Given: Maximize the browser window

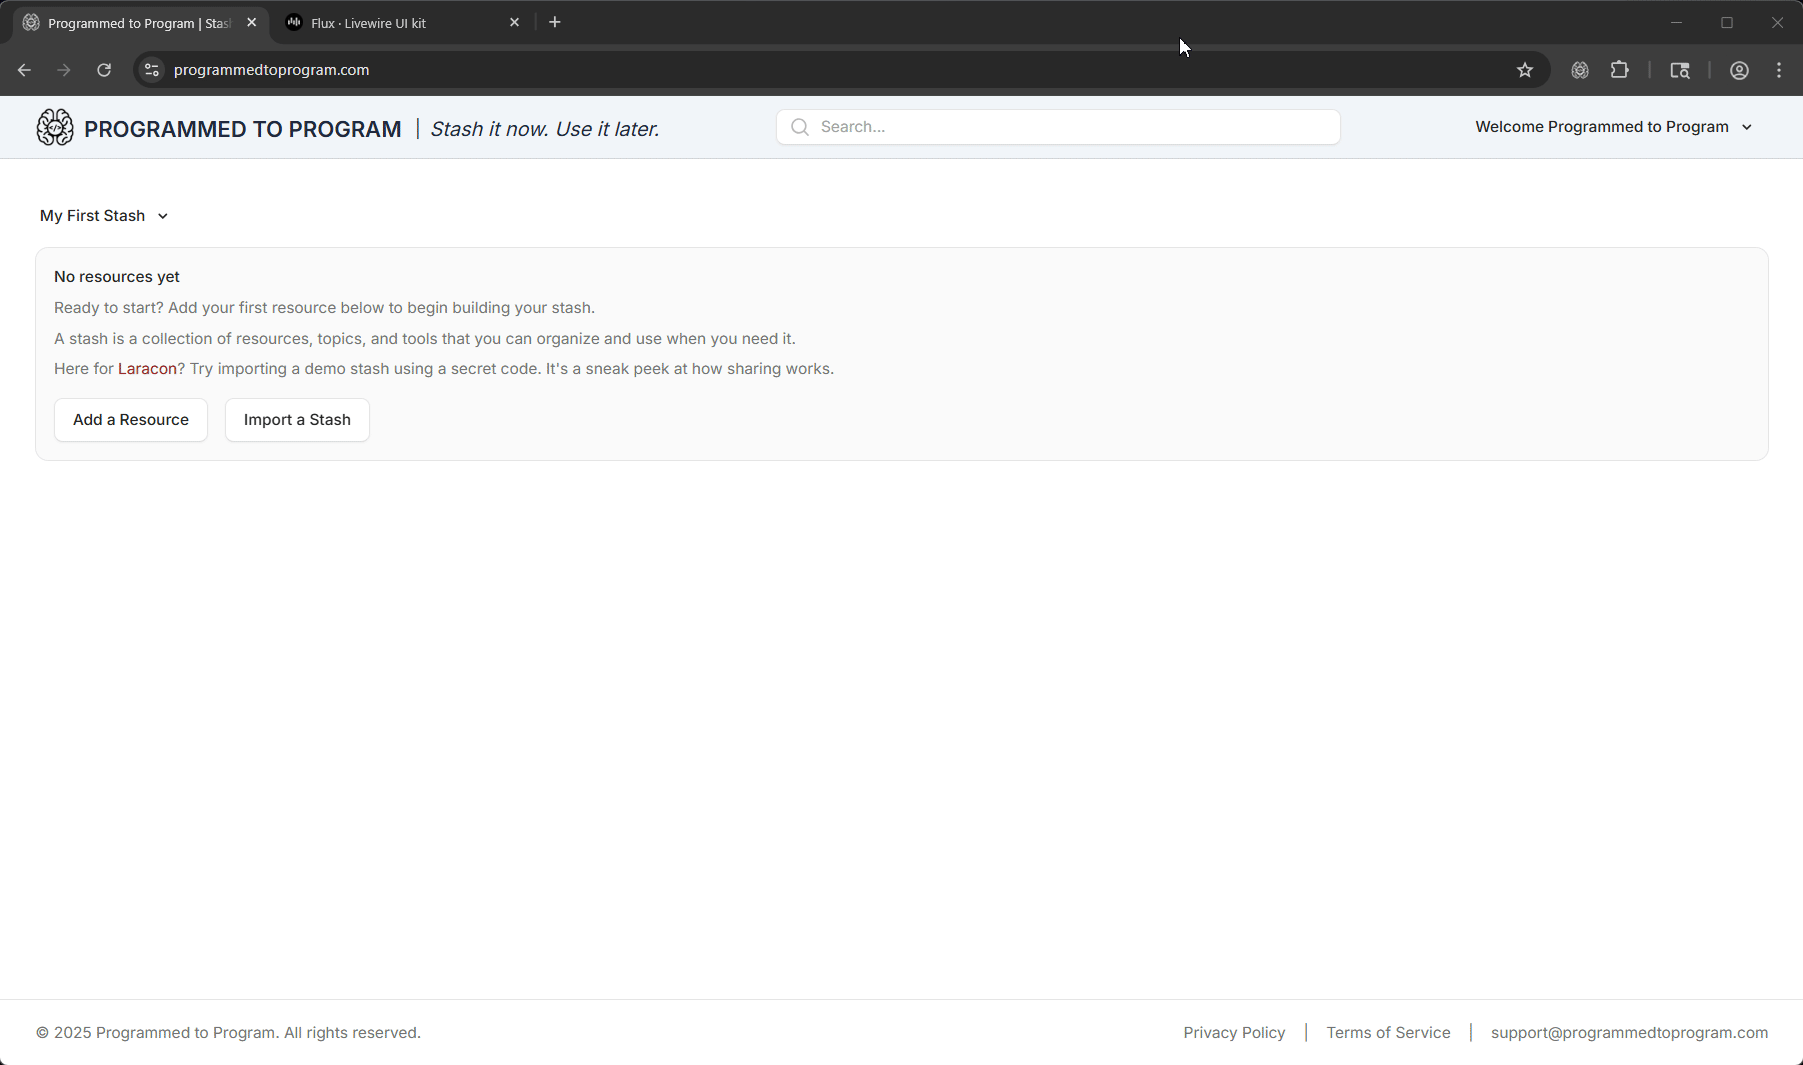Looking at the screenshot, I should pyautogui.click(x=1727, y=22).
